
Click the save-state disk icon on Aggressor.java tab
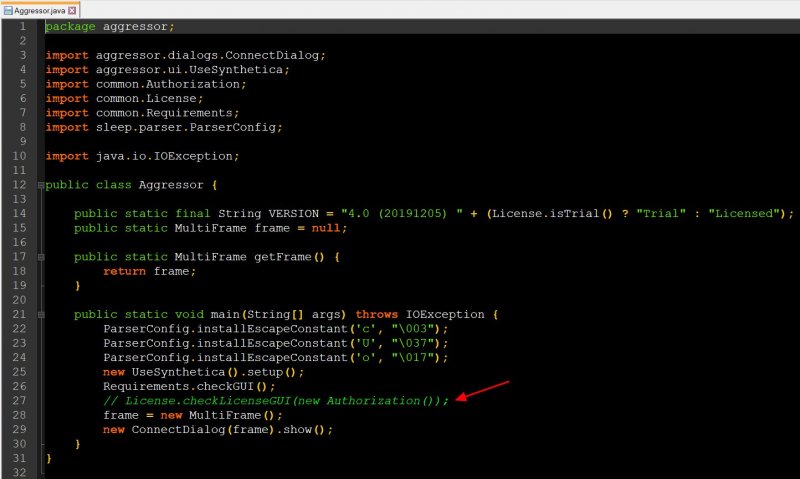[x=7, y=9]
